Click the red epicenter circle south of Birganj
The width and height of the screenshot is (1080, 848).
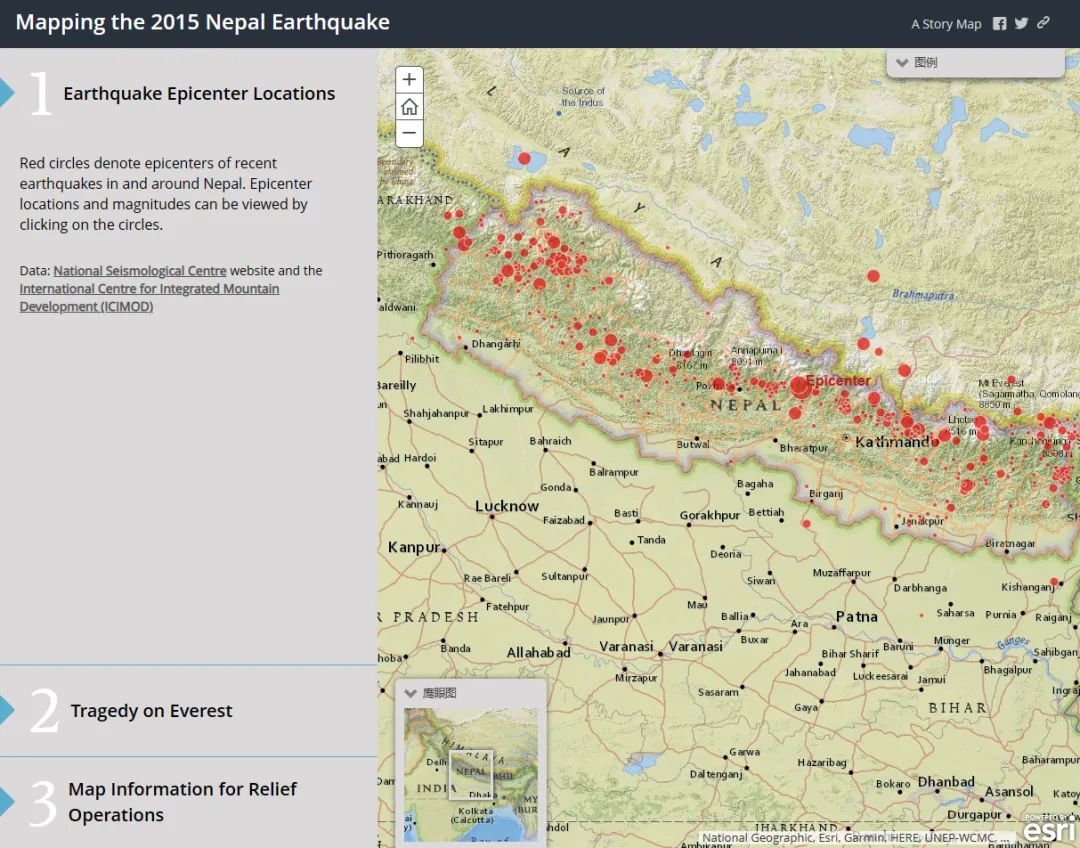pyautogui.click(x=806, y=524)
